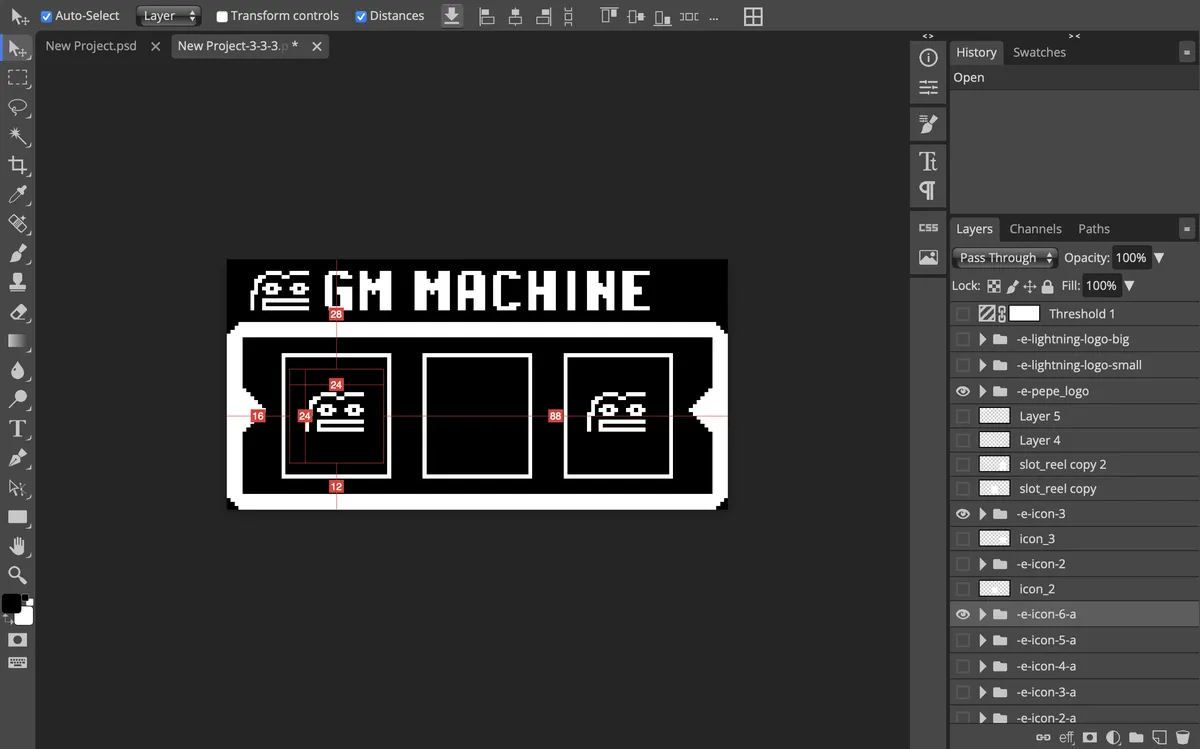Hide the -e-icon-6-a layer group
1200x749 pixels.
(x=963, y=614)
